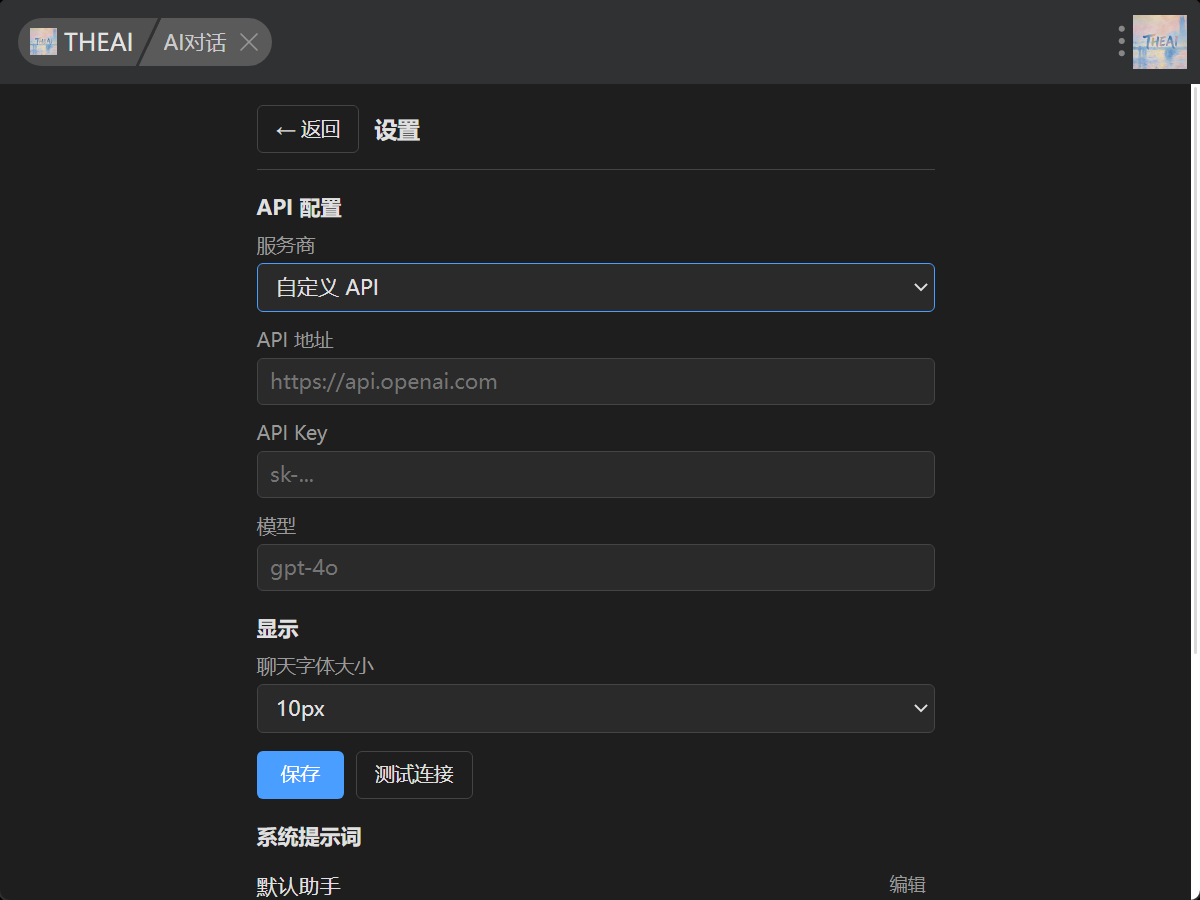
Task: Click the THEAI avatar in top-right corner
Action: (1159, 42)
